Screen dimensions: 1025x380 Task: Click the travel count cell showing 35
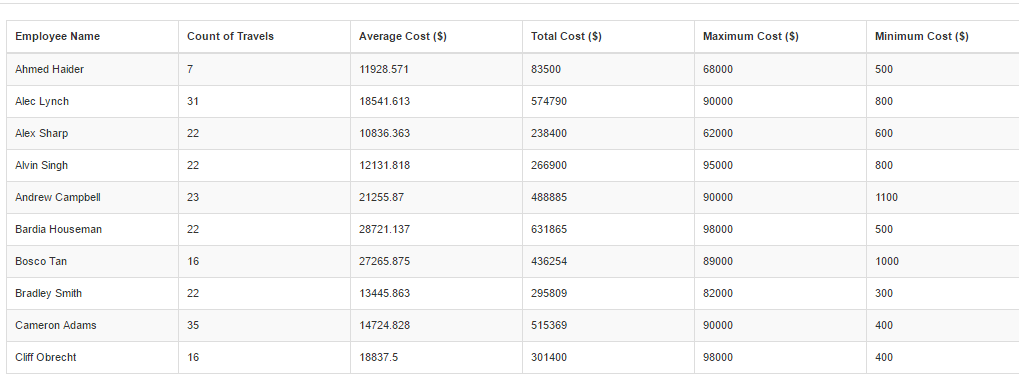(x=265, y=326)
